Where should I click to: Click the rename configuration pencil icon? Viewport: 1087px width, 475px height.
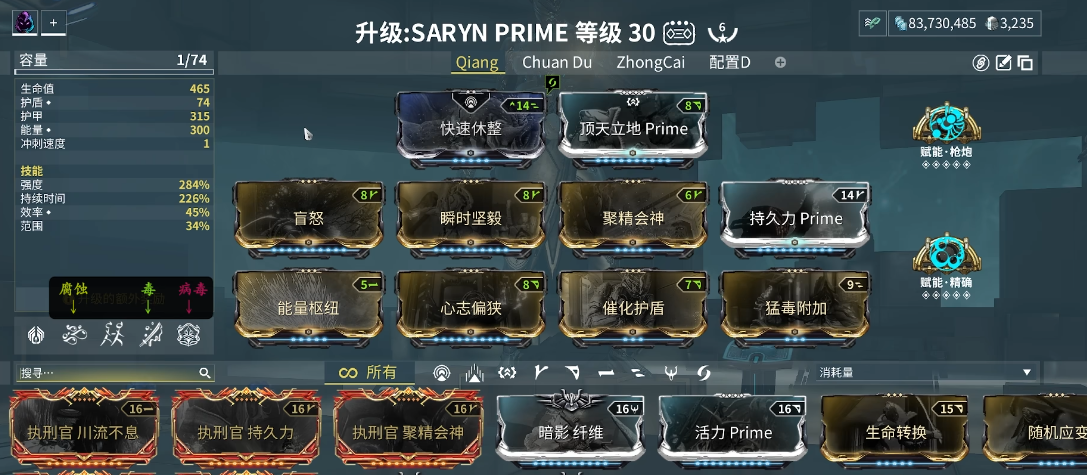(1003, 63)
